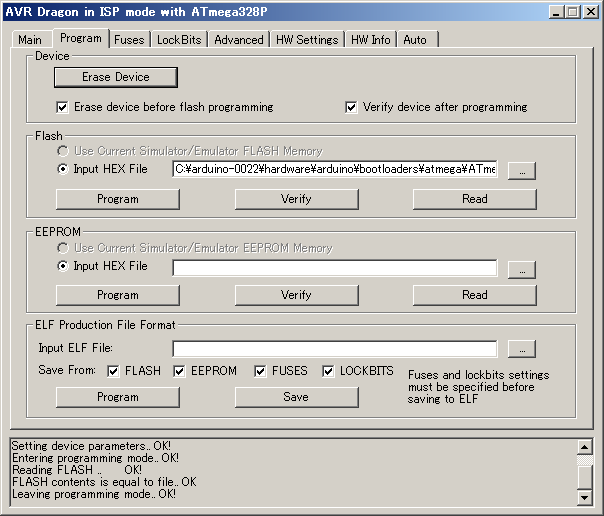Program the EEPROM memory
604x516 pixels.
pos(118,295)
